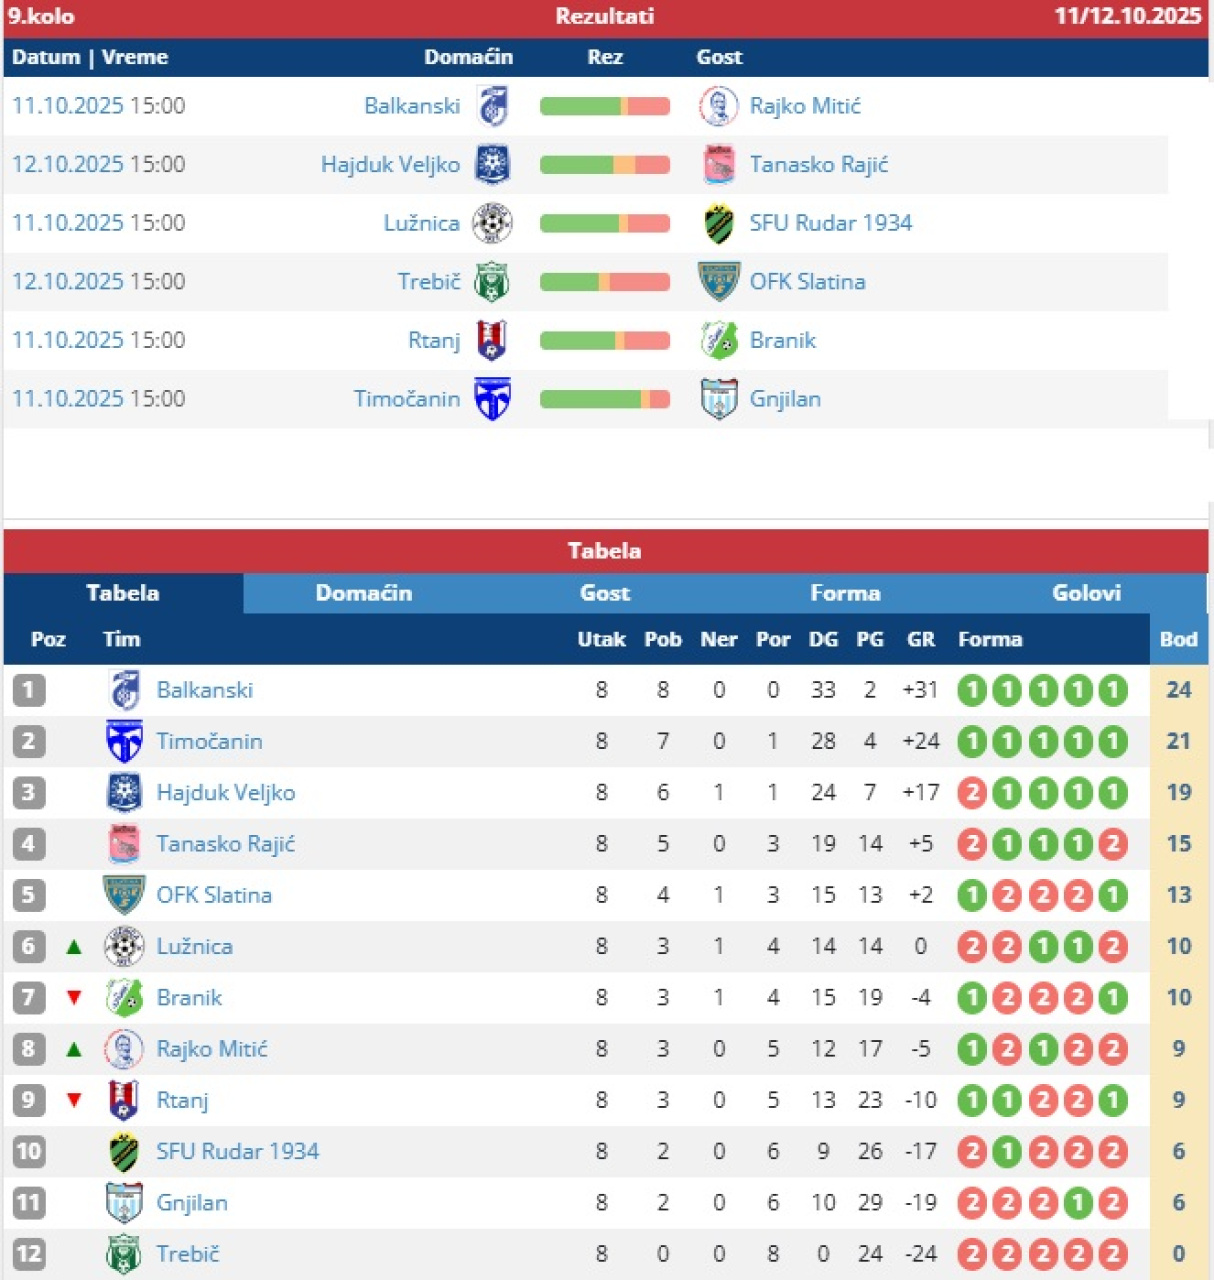Switch to the Gost table tab
The image size is (1214, 1280).
pyautogui.click(x=605, y=593)
